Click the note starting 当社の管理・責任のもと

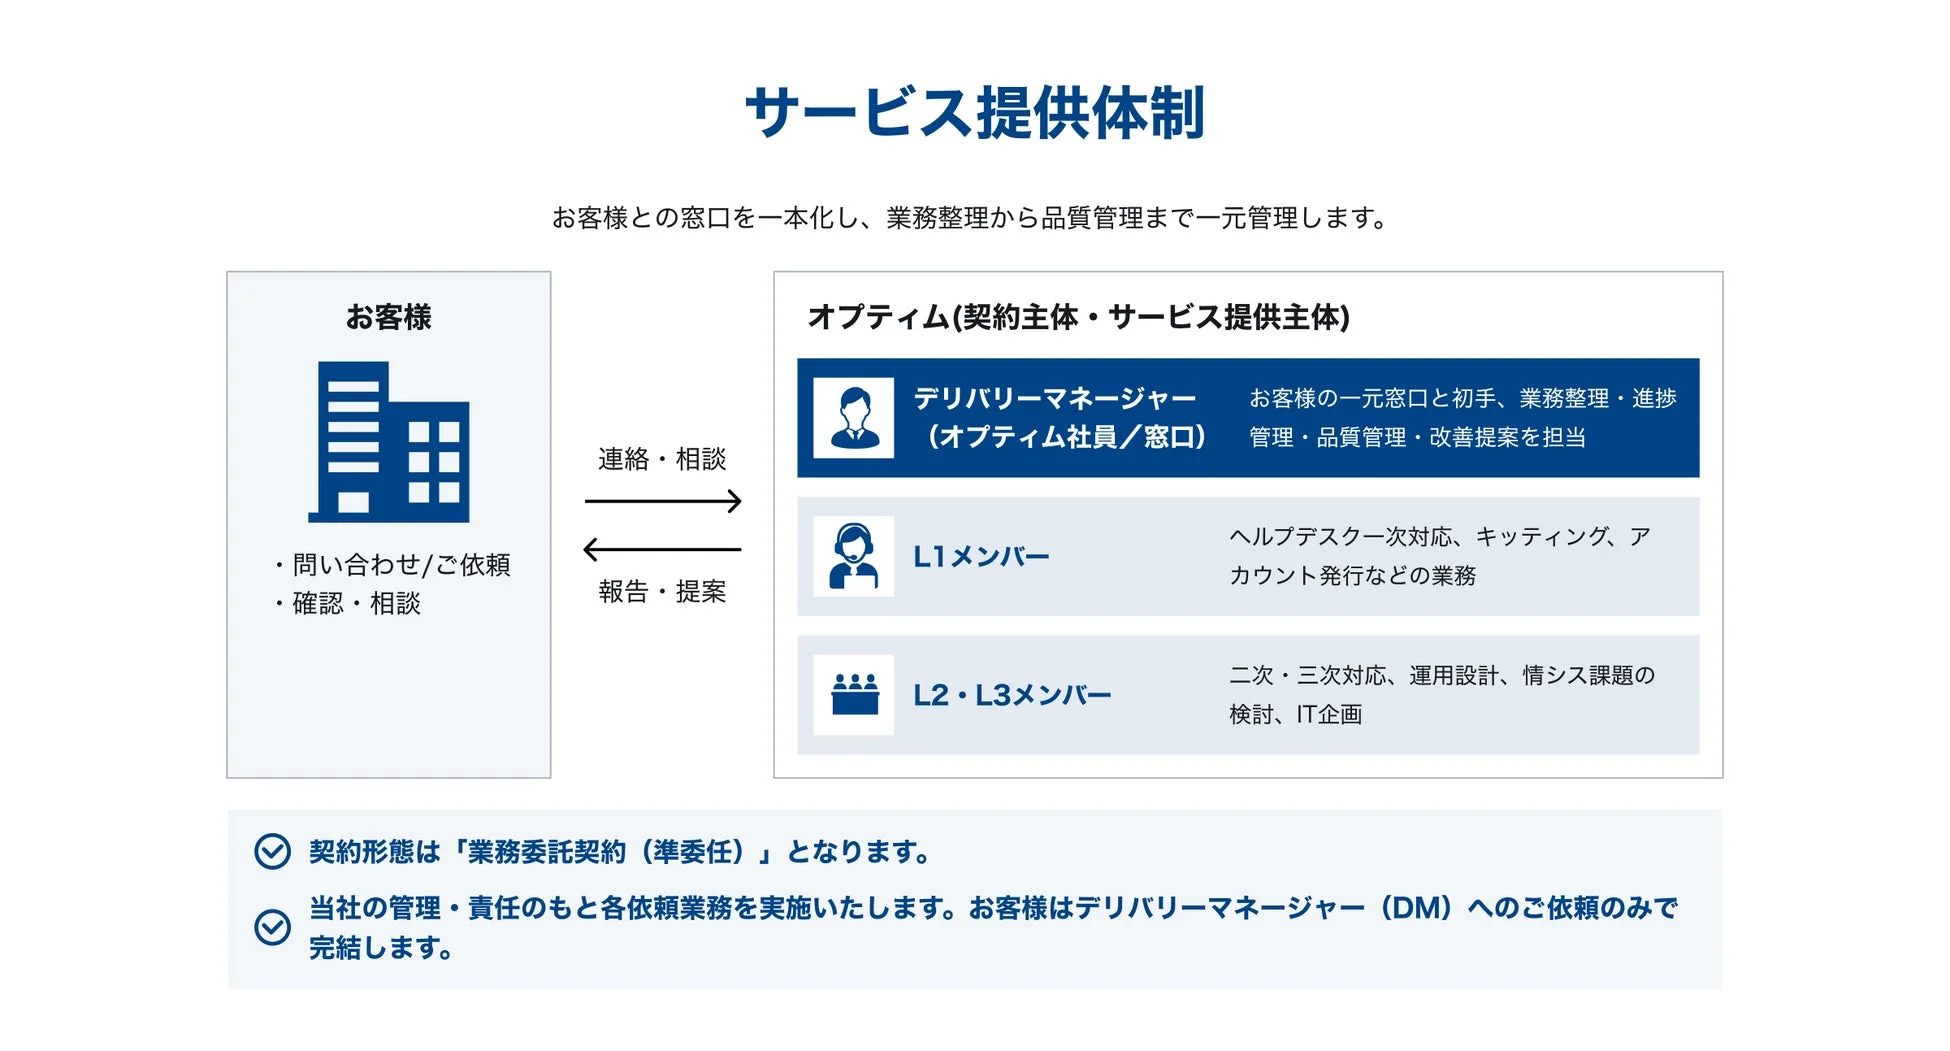(993, 927)
